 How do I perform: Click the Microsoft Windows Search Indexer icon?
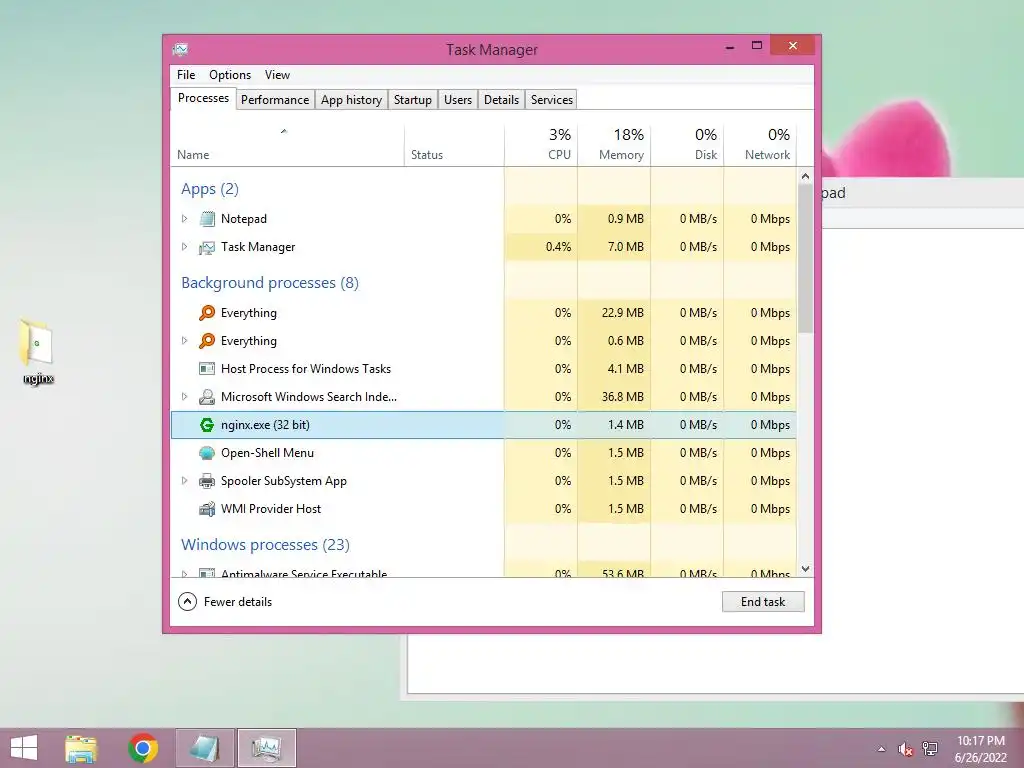click(x=207, y=396)
